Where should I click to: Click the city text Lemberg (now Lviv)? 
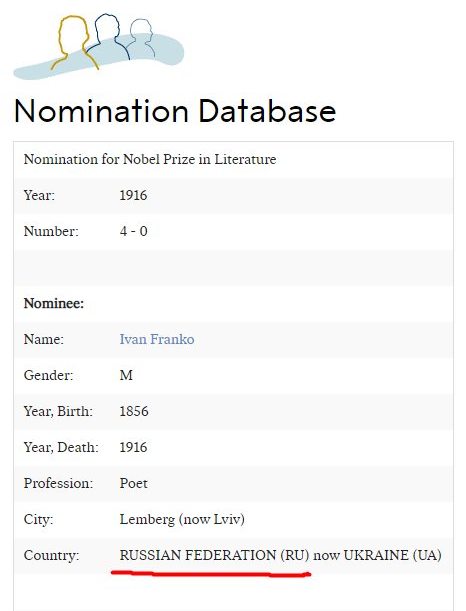[182, 519]
